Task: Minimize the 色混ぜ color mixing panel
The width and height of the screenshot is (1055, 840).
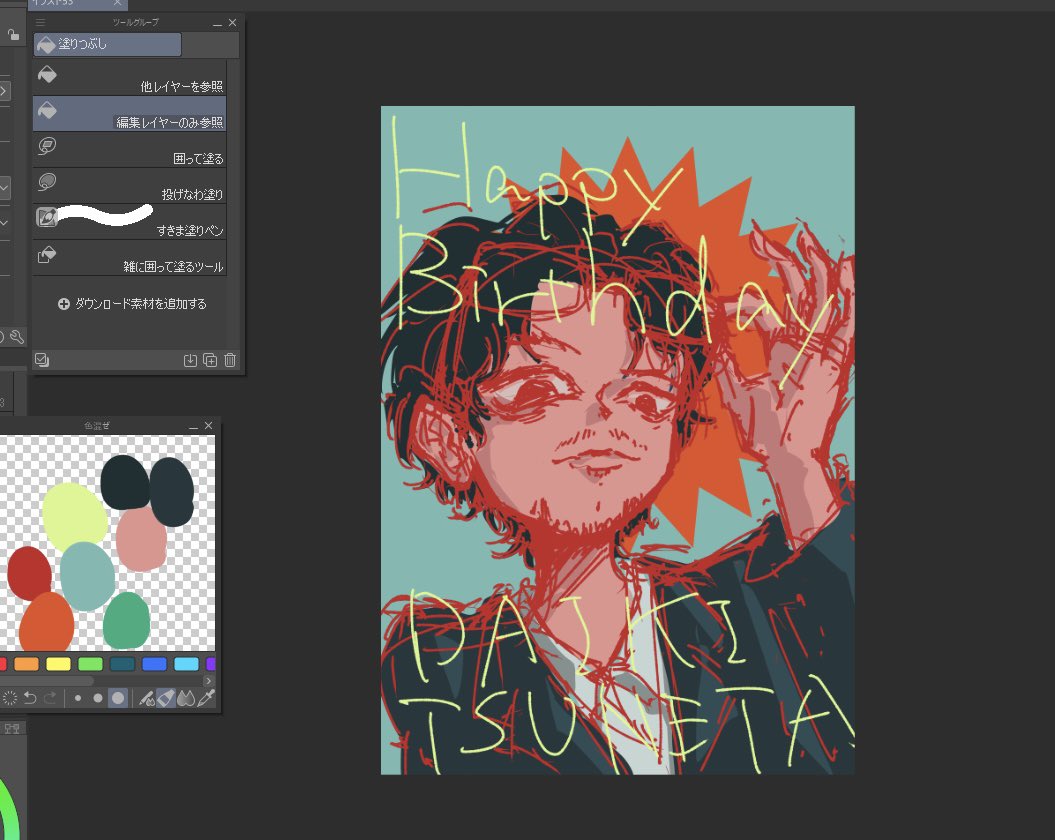Action: click(193, 426)
